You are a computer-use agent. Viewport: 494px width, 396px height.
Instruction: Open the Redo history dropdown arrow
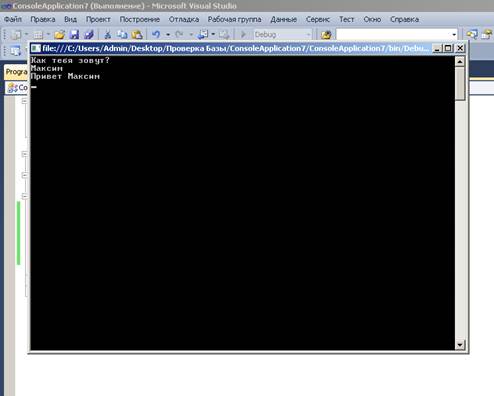191,35
